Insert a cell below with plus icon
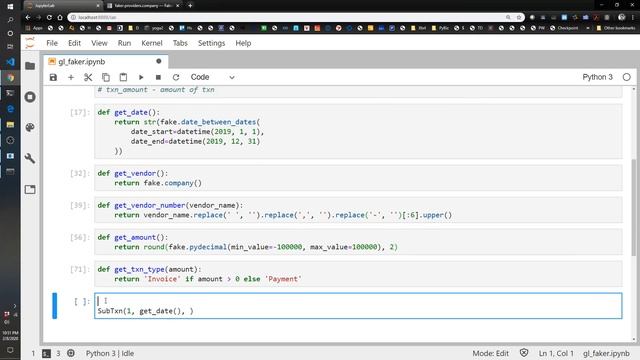This screenshot has width=640, height=360. pos(71,77)
